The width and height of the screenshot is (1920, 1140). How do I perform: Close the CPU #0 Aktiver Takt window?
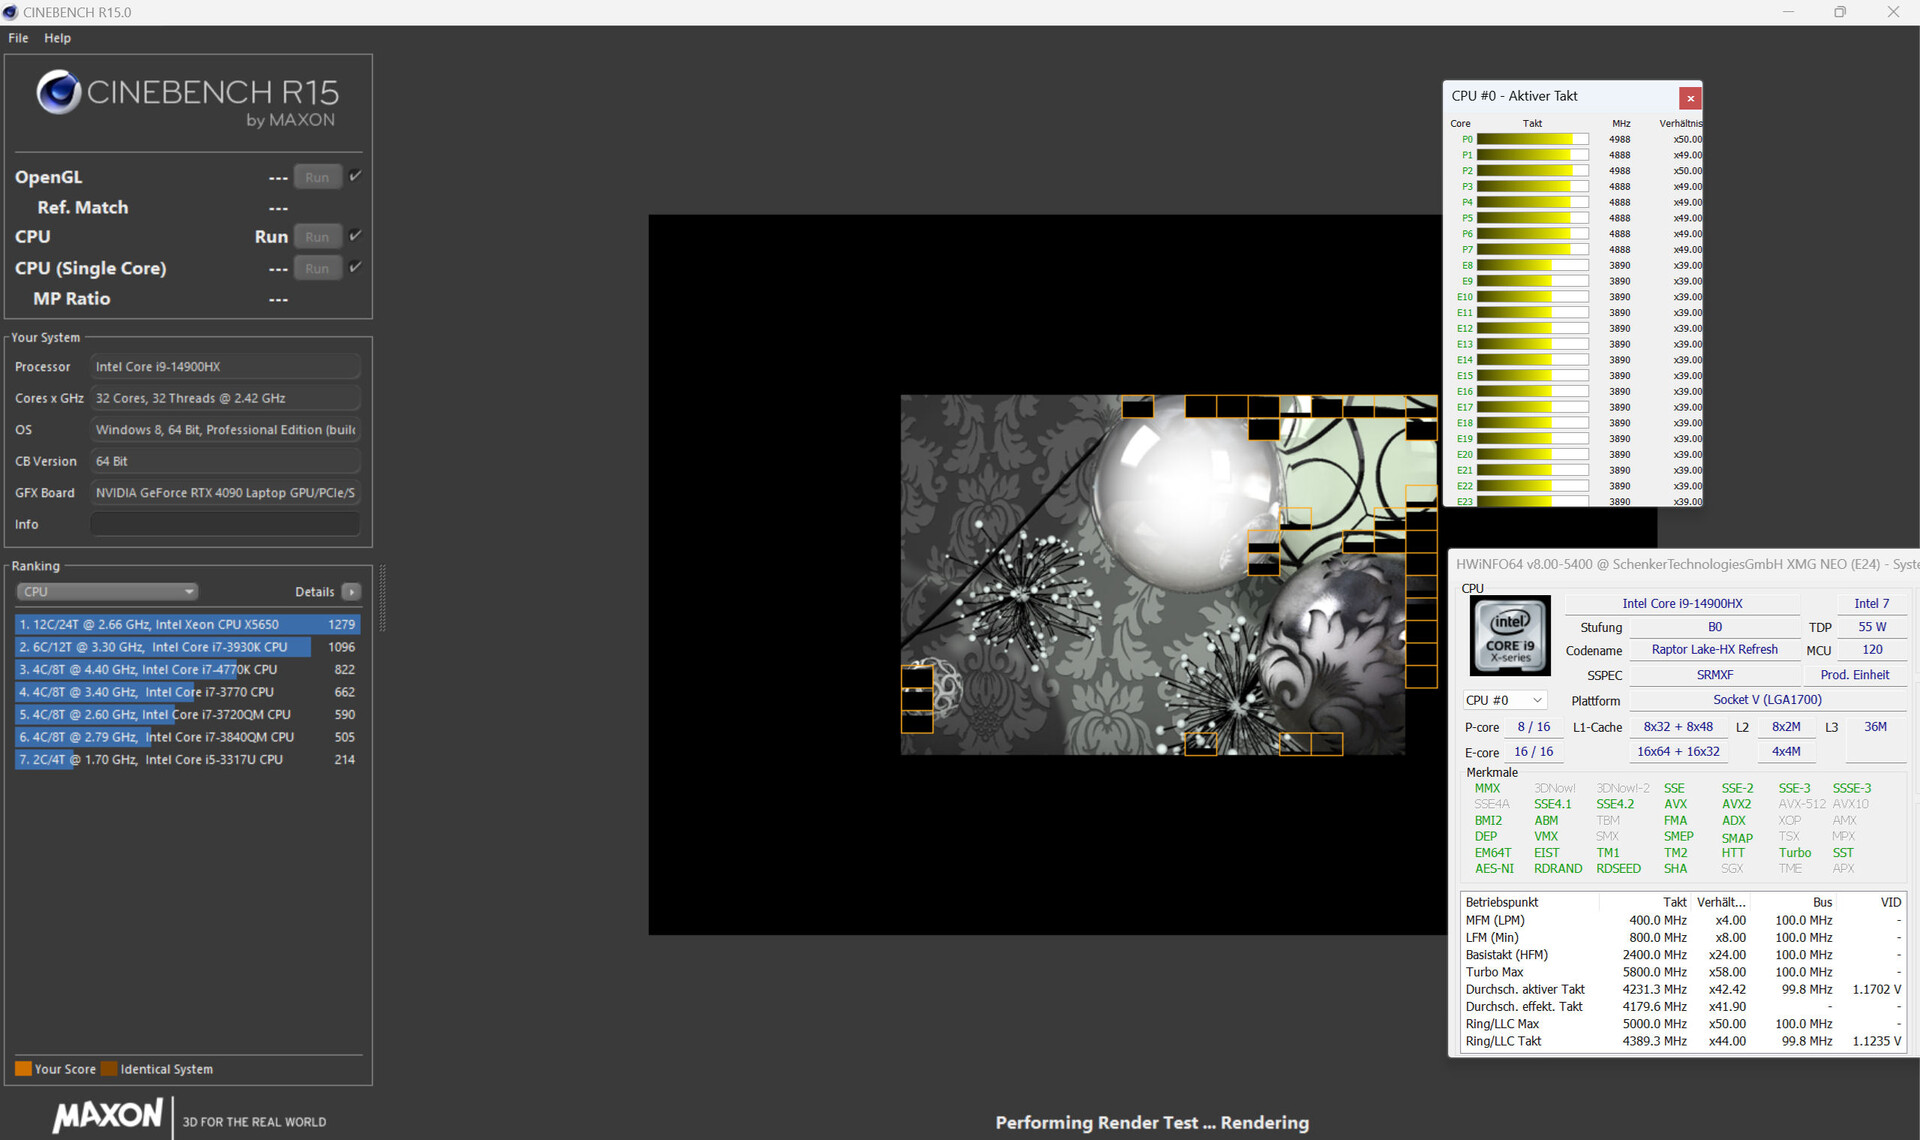pos(1690,98)
